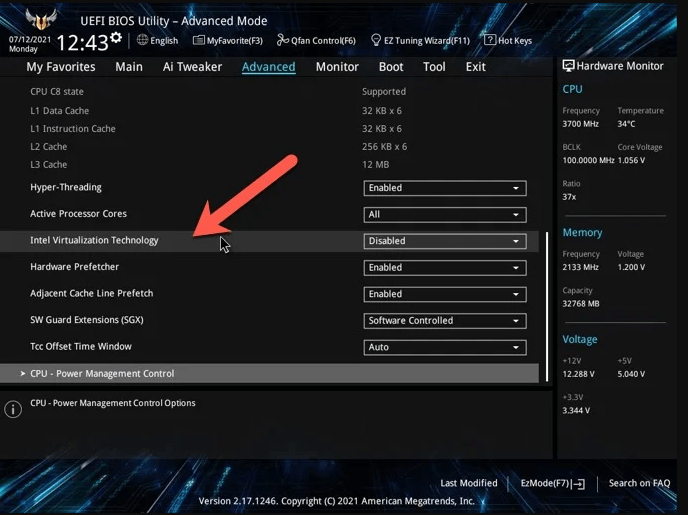Click the info icon in help area

point(13,409)
